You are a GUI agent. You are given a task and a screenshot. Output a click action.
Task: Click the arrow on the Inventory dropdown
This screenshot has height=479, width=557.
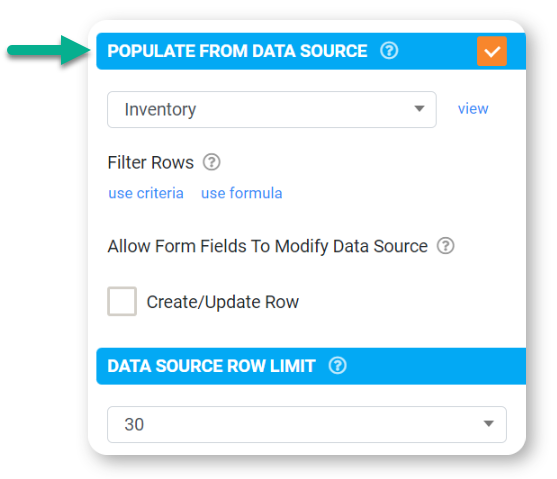(x=420, y=108)
